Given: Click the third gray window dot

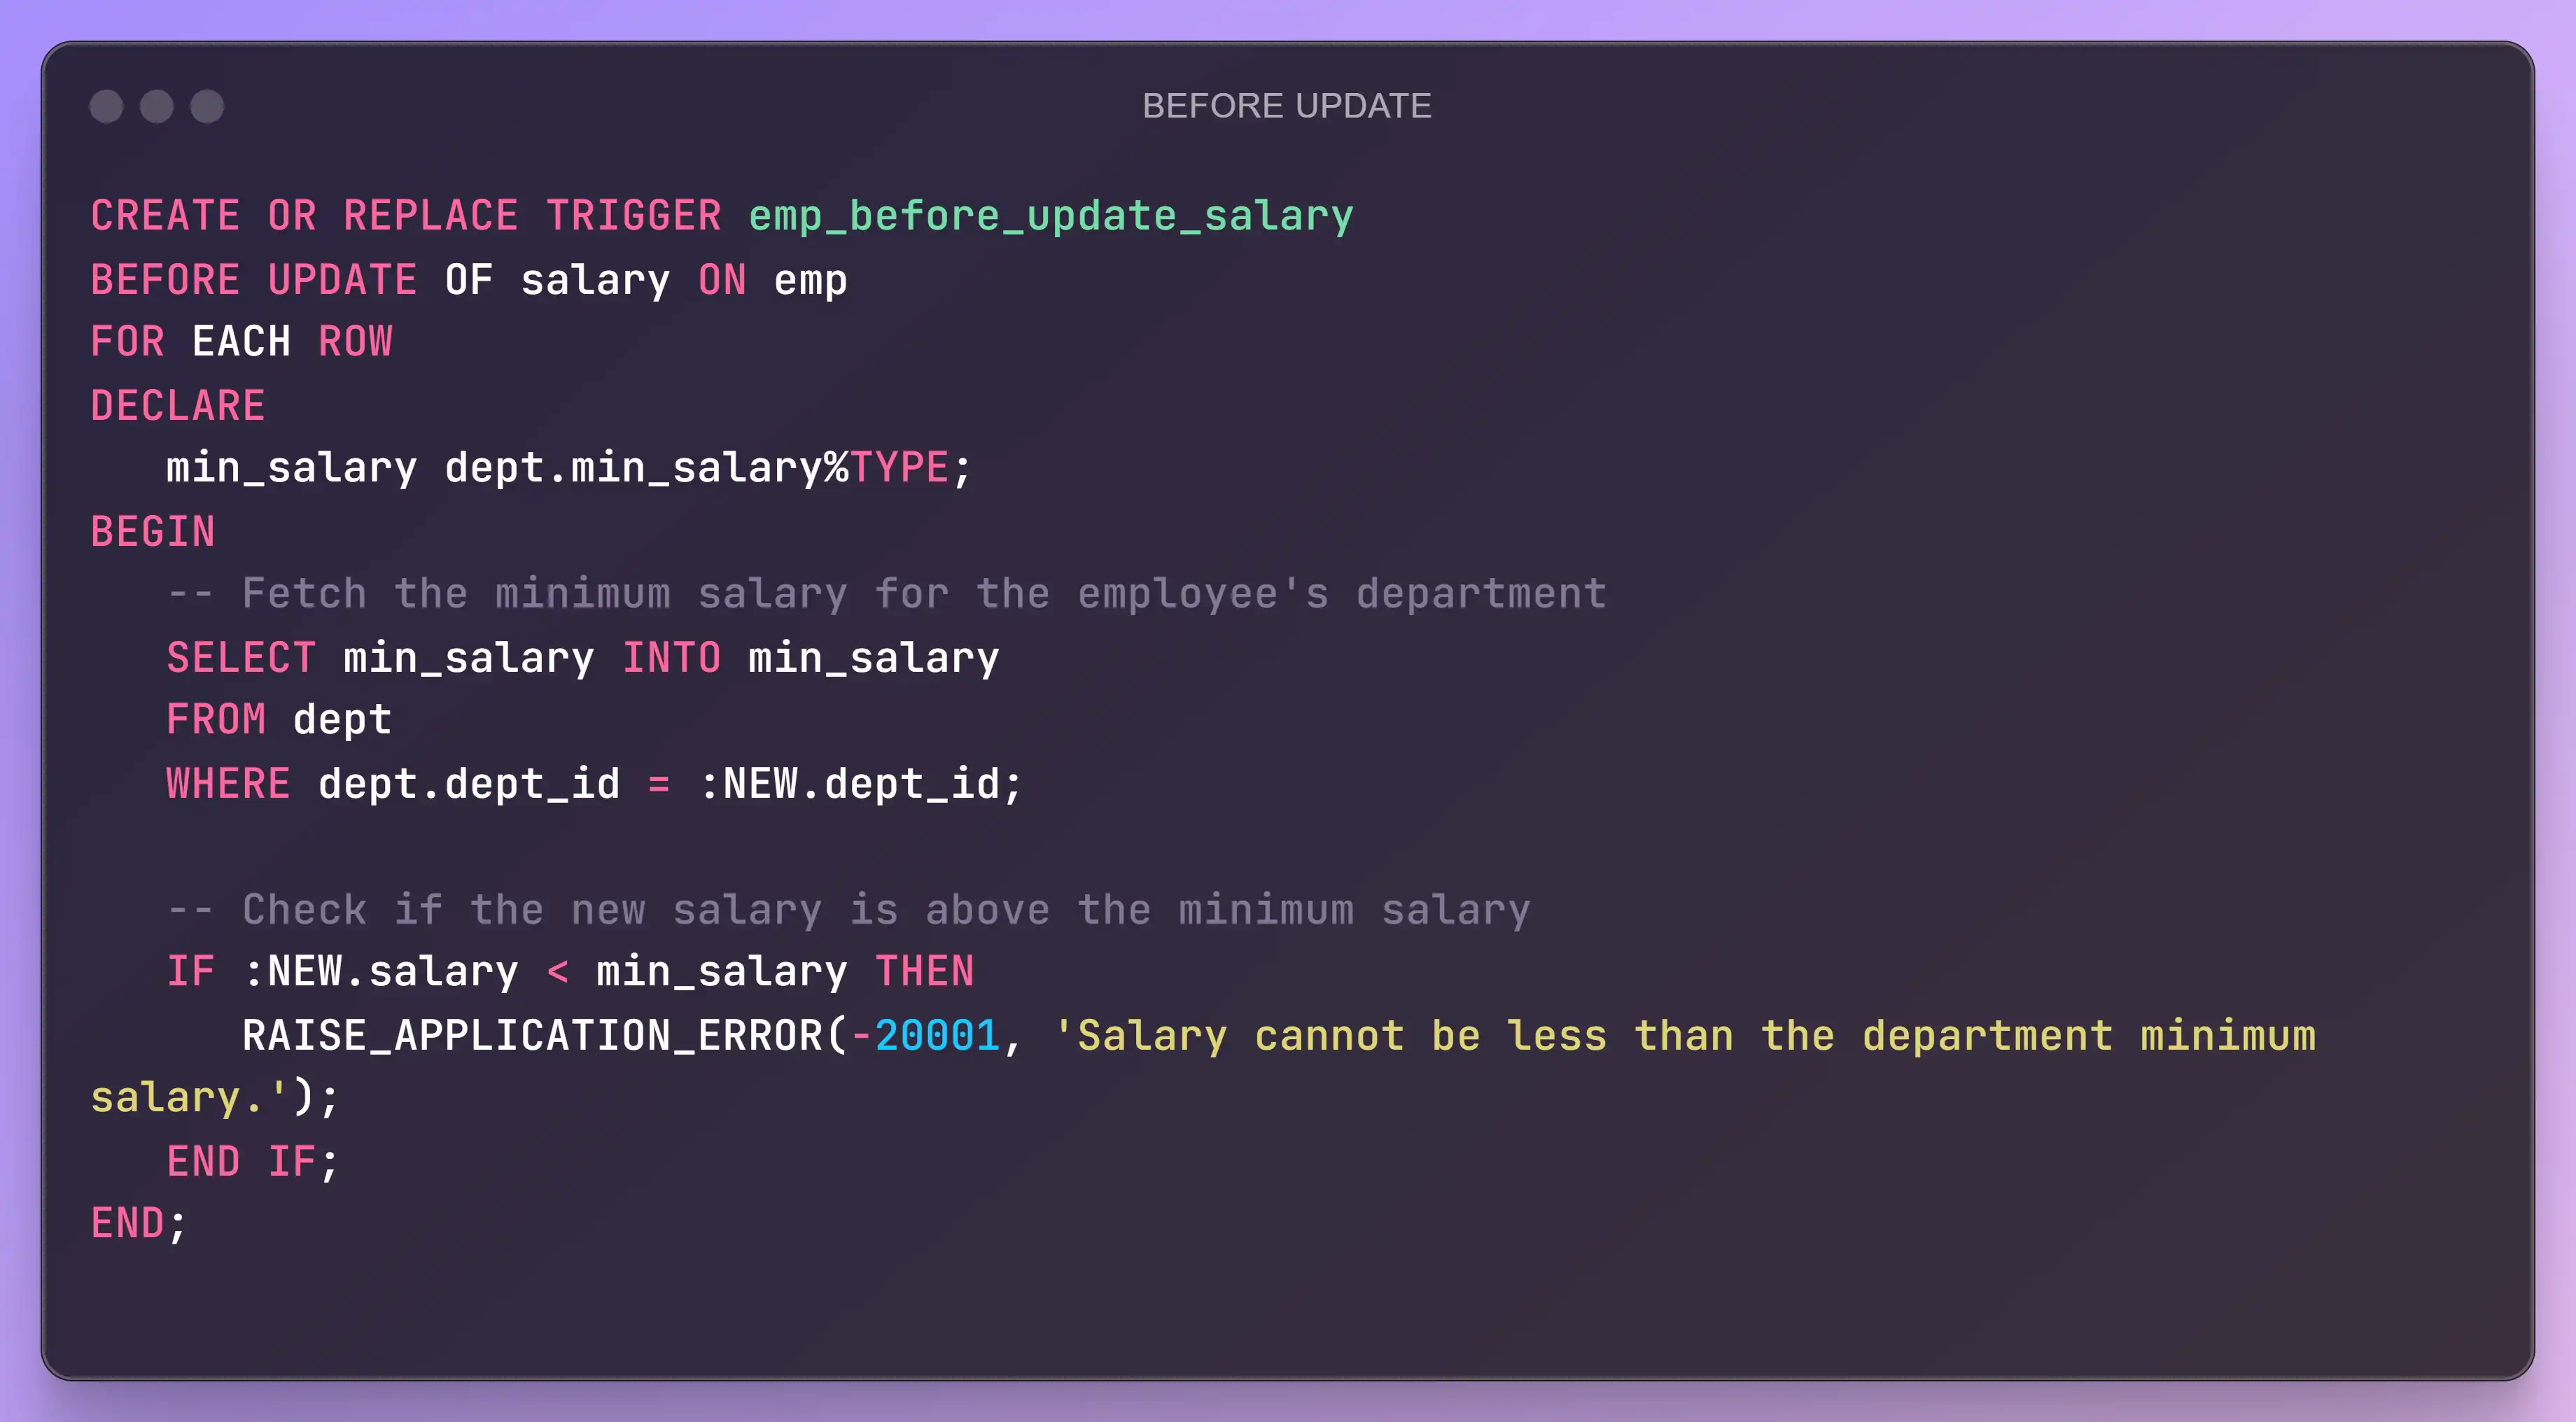Looking at the screenshot, I should click(x=207, y=106).
